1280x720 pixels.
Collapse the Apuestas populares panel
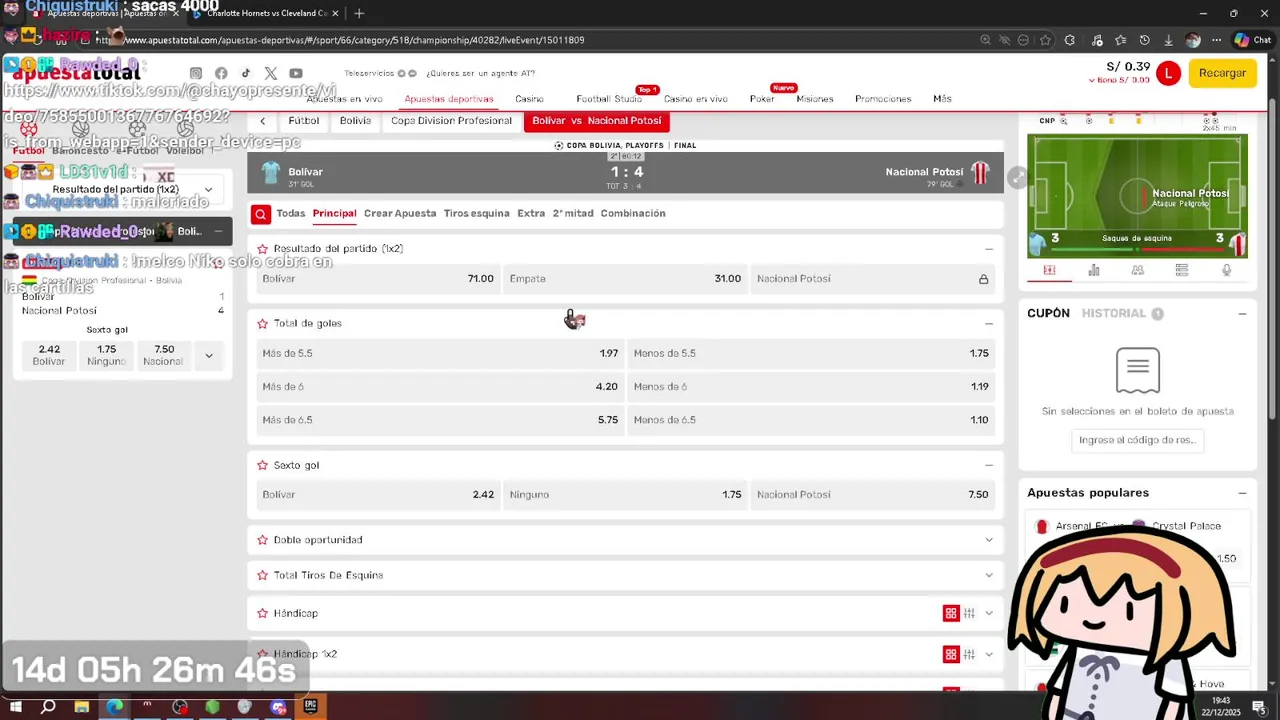1242,493
